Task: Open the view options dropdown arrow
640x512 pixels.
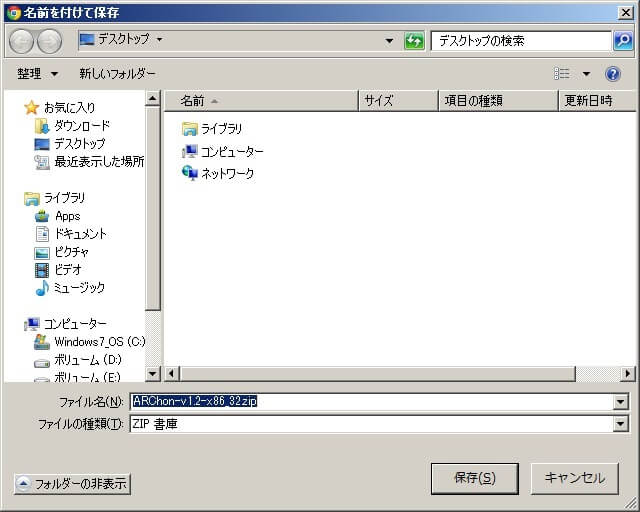Action: pyautogui.click(x=586, y=74)
